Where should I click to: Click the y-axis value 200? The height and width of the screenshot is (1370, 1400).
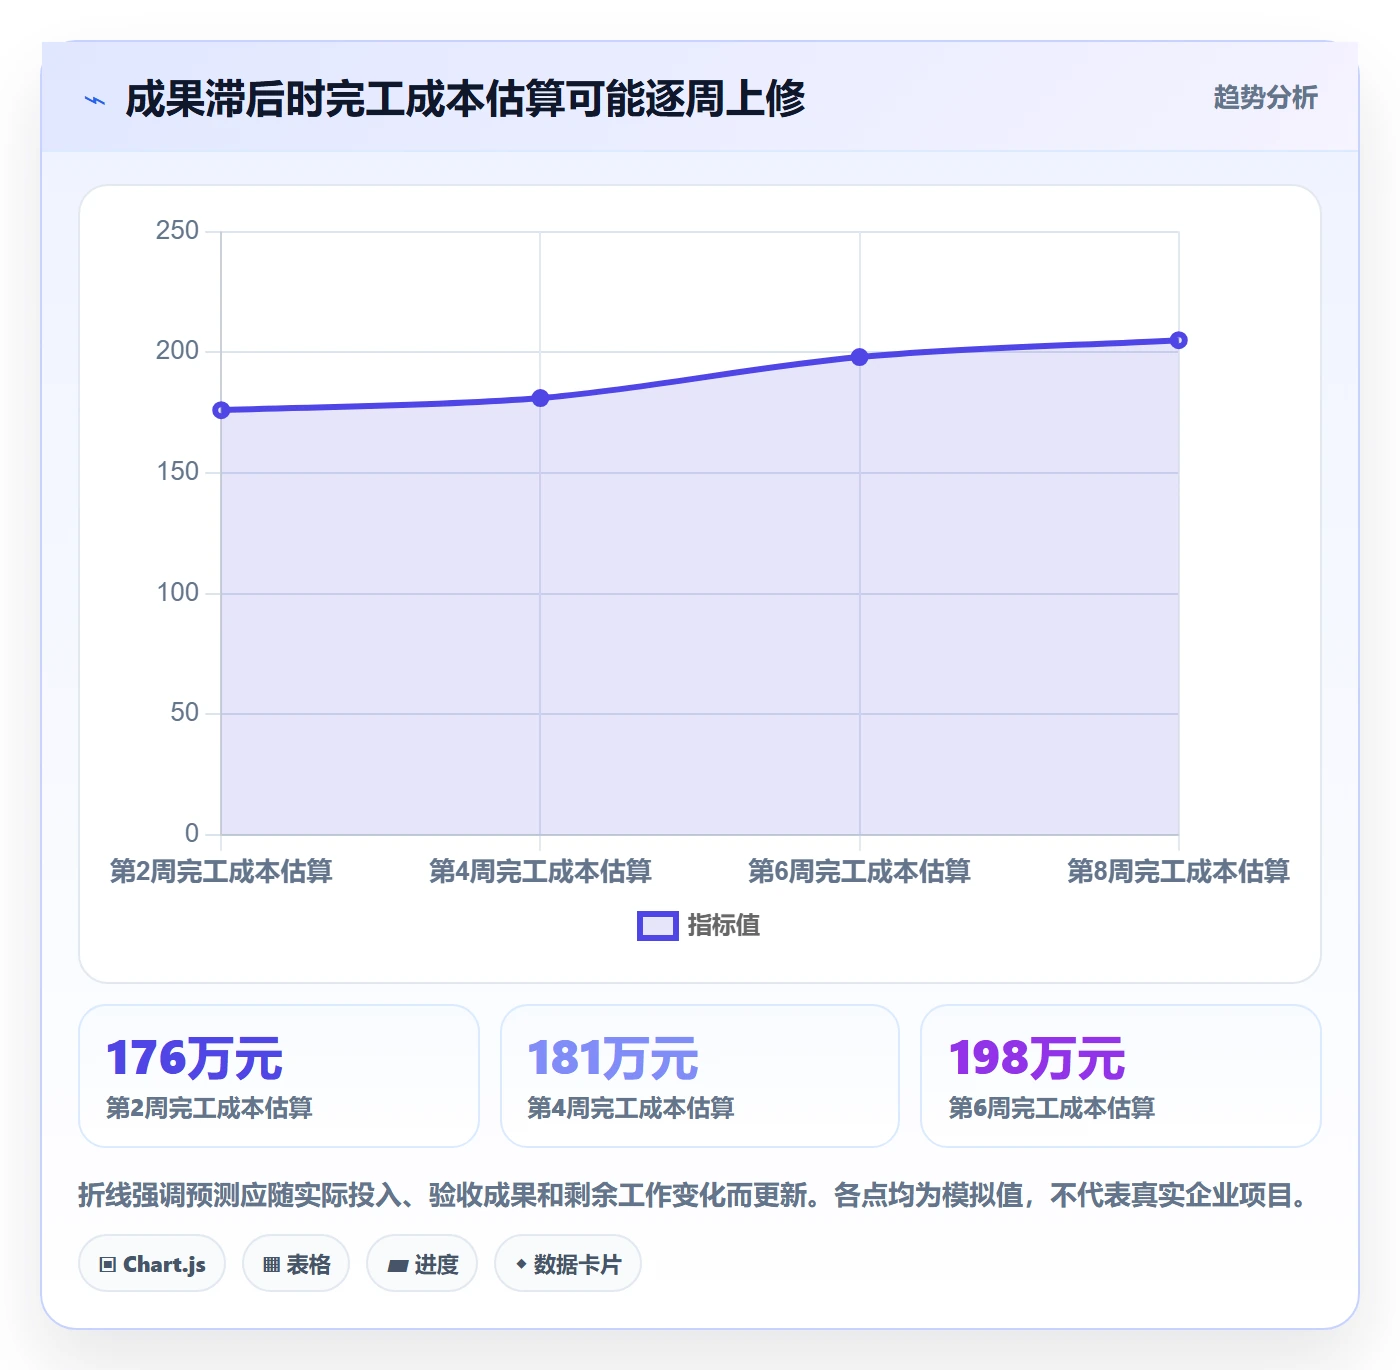tap(177, 351)
